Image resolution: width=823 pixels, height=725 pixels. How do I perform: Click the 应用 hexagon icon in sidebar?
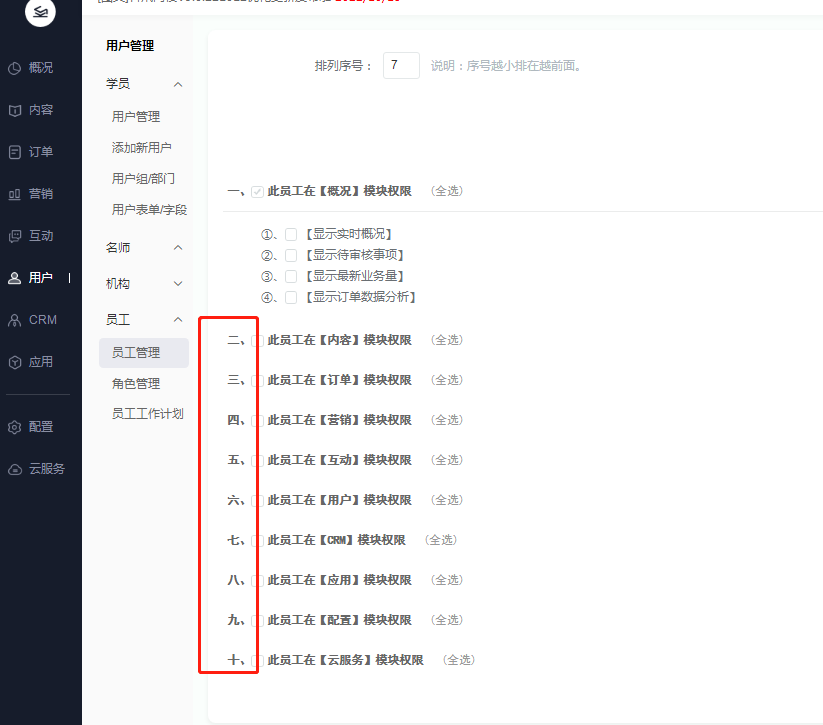15,362
